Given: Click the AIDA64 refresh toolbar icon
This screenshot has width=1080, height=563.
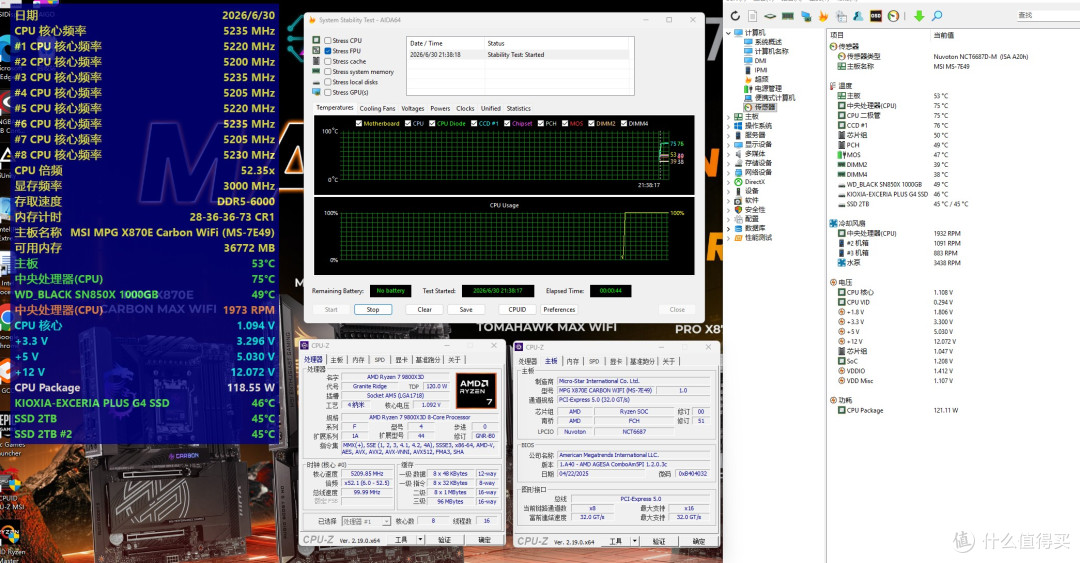Looking at the screenshot, I should pos(735,16).
